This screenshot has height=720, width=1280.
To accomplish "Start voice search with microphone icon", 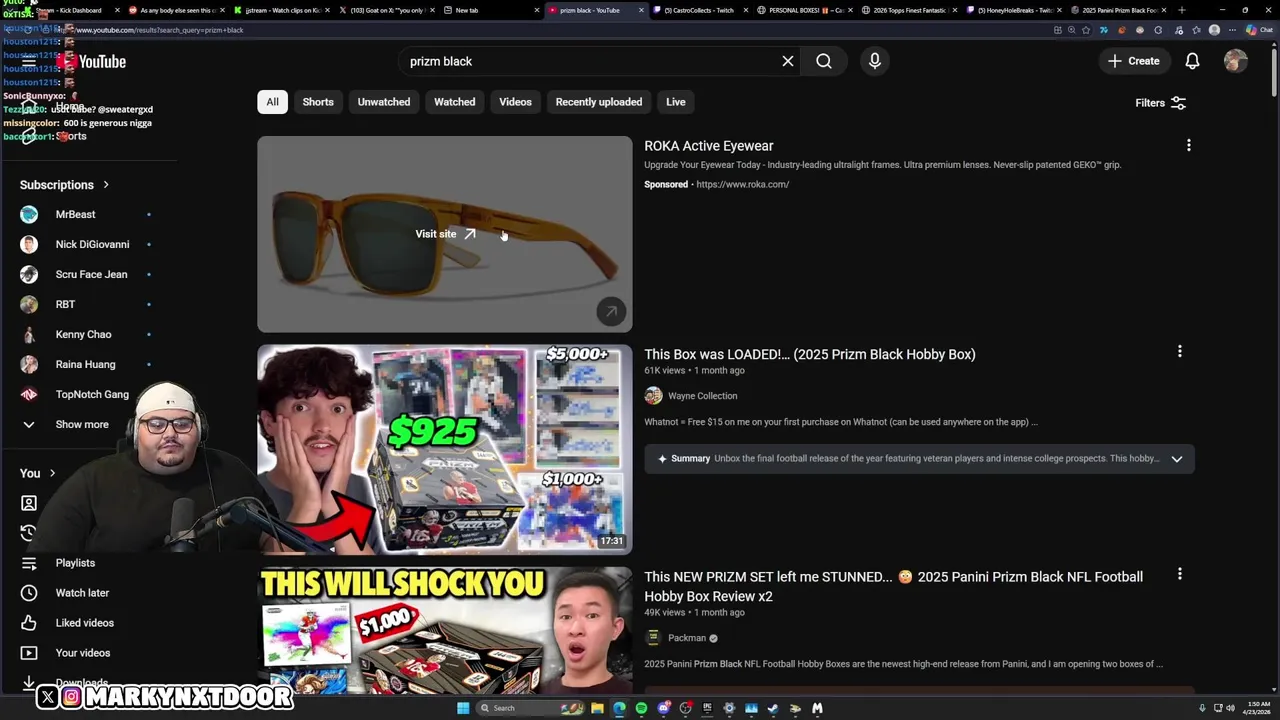I will click(x=875, y=61).
